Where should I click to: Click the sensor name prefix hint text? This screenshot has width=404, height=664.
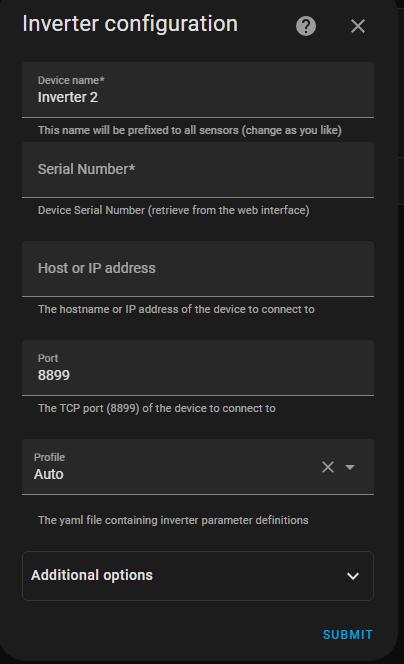(190, 130)
